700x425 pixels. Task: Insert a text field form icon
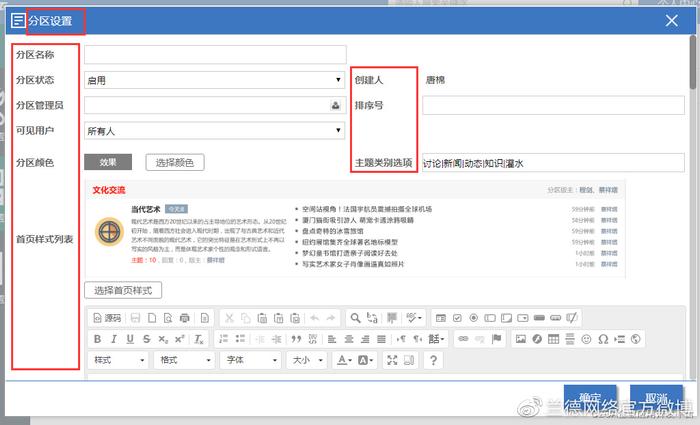click(490, 318)
